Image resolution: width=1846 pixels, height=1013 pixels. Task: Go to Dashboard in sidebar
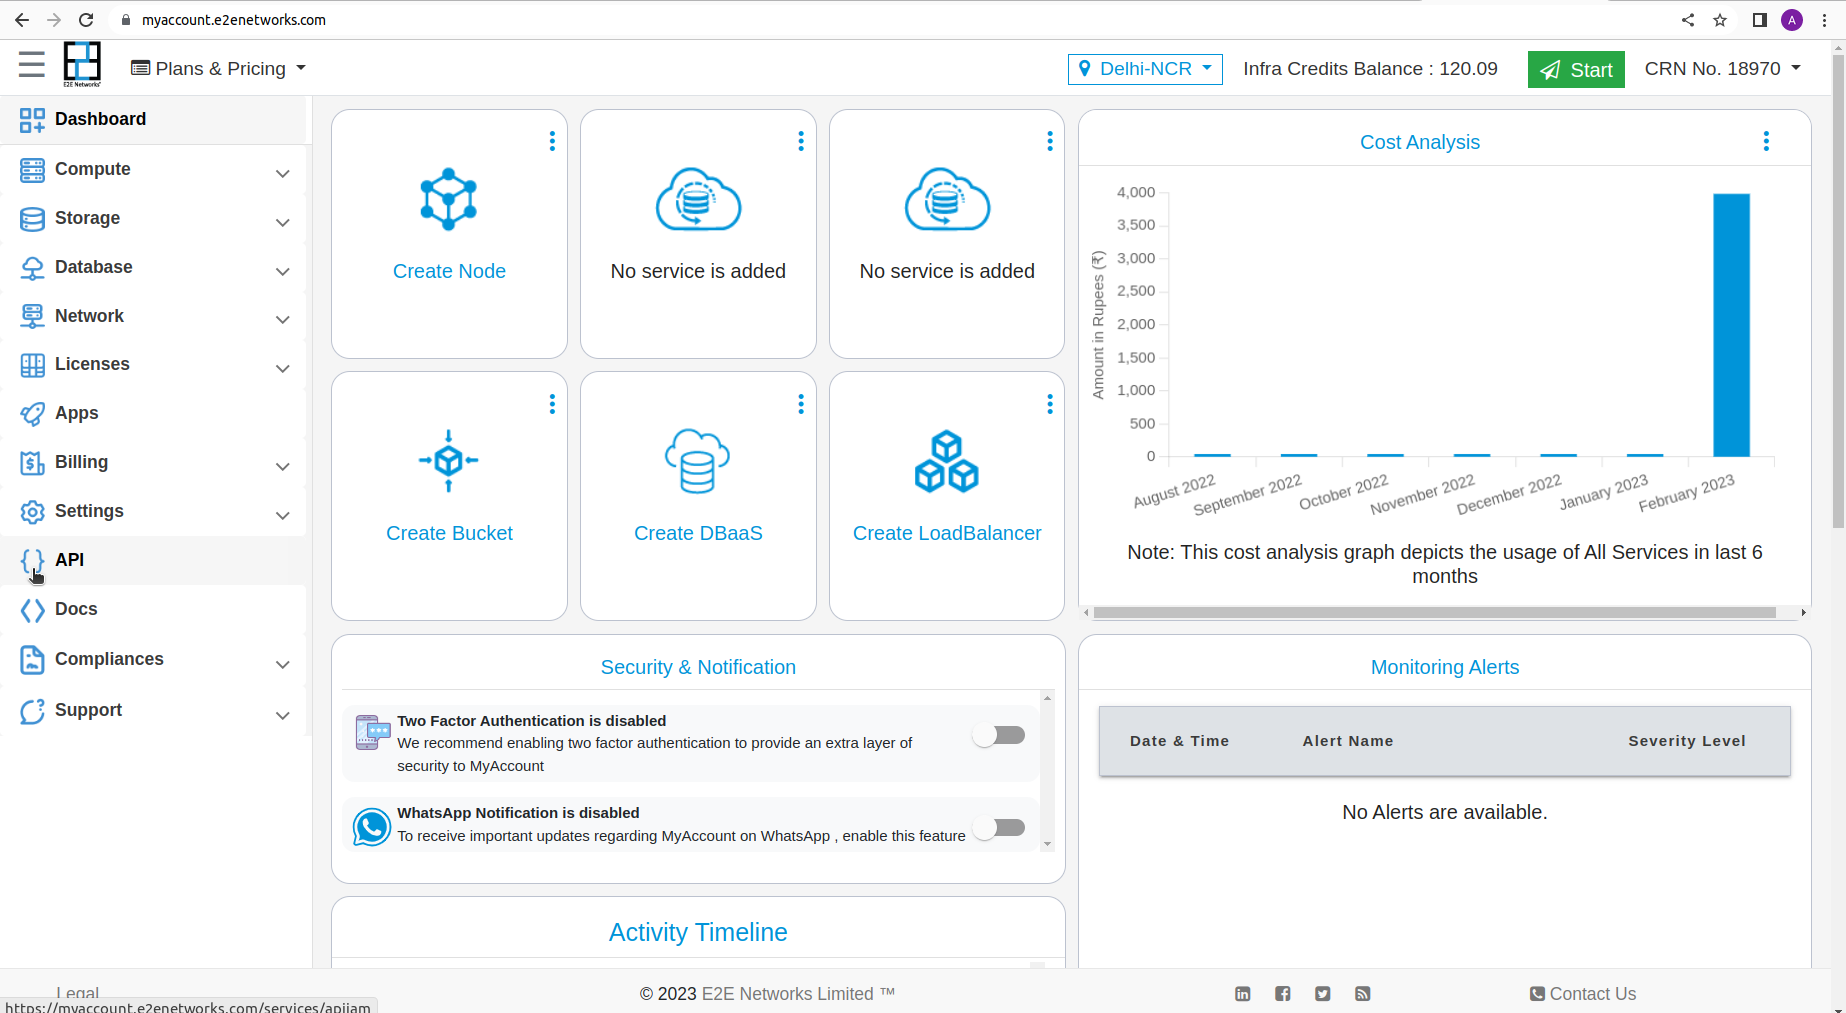pos(154,120)
